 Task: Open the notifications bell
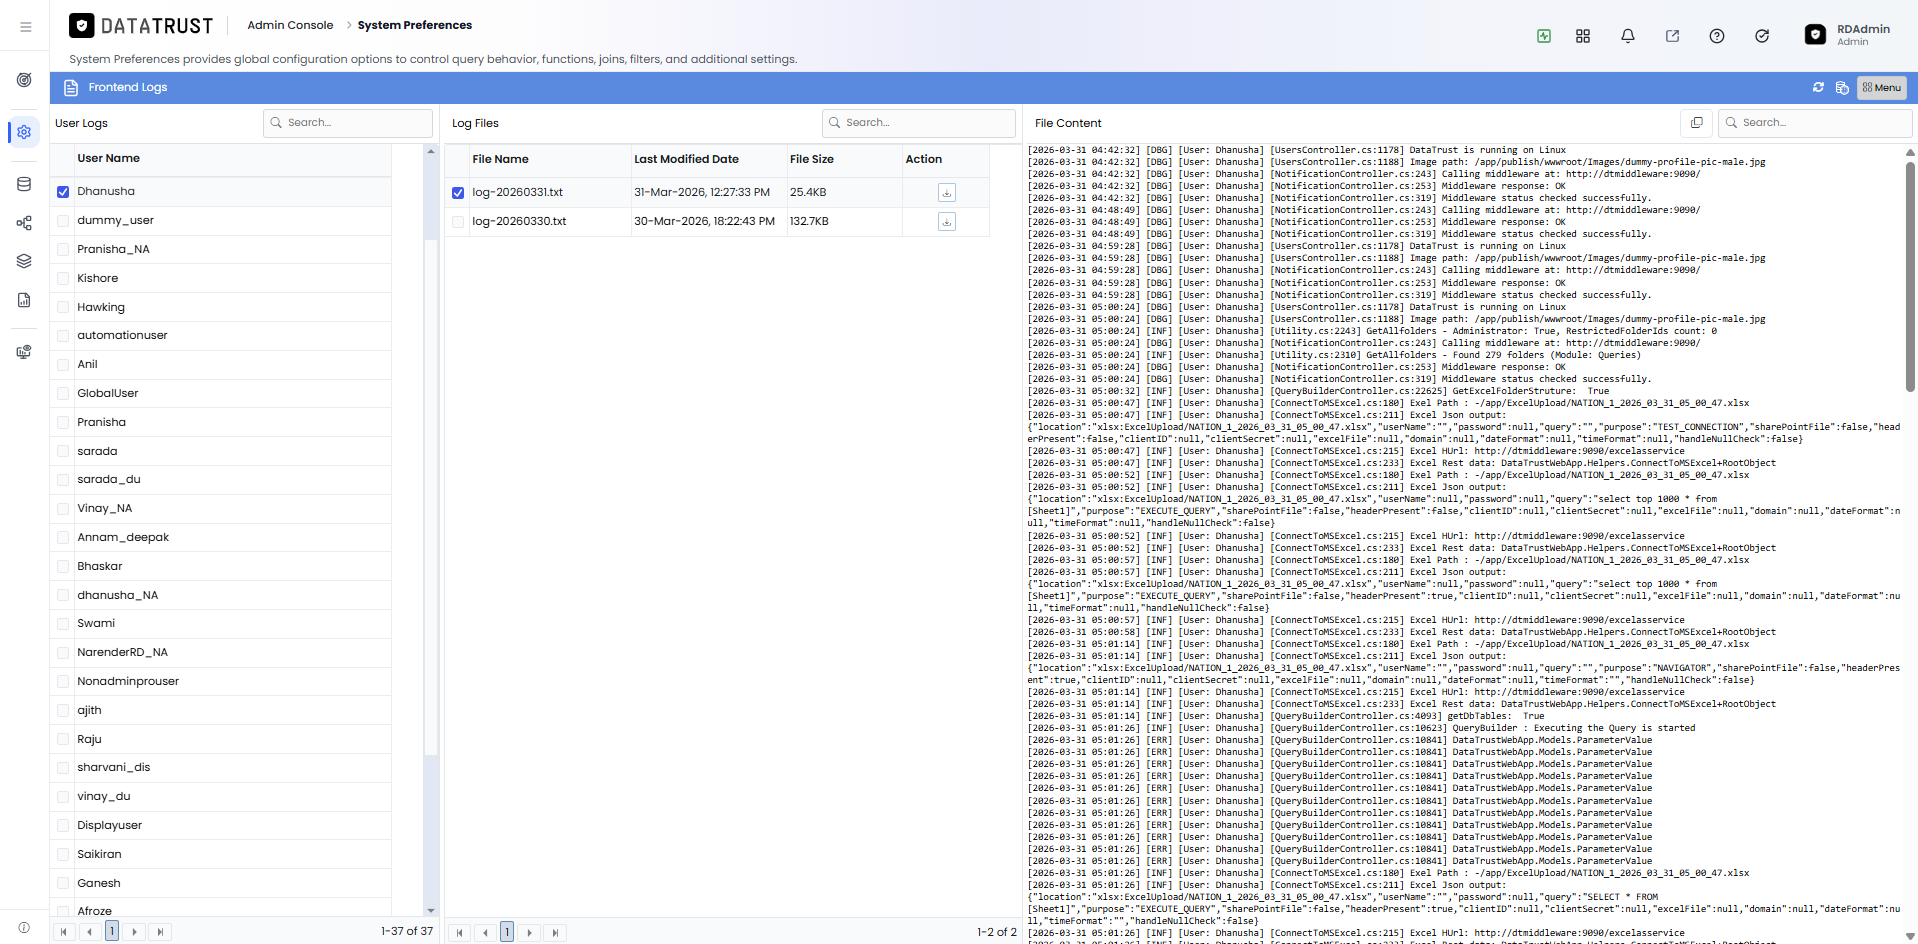click(1628, 36)
